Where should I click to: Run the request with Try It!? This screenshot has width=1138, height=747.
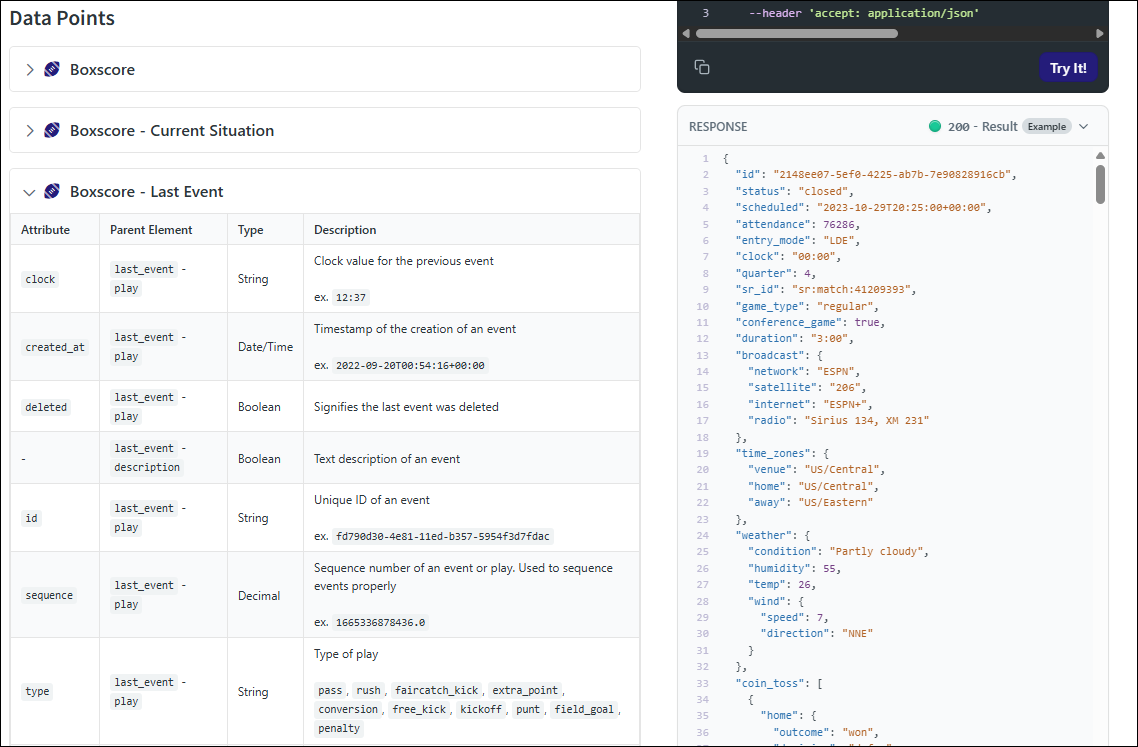click(1067, 68)
